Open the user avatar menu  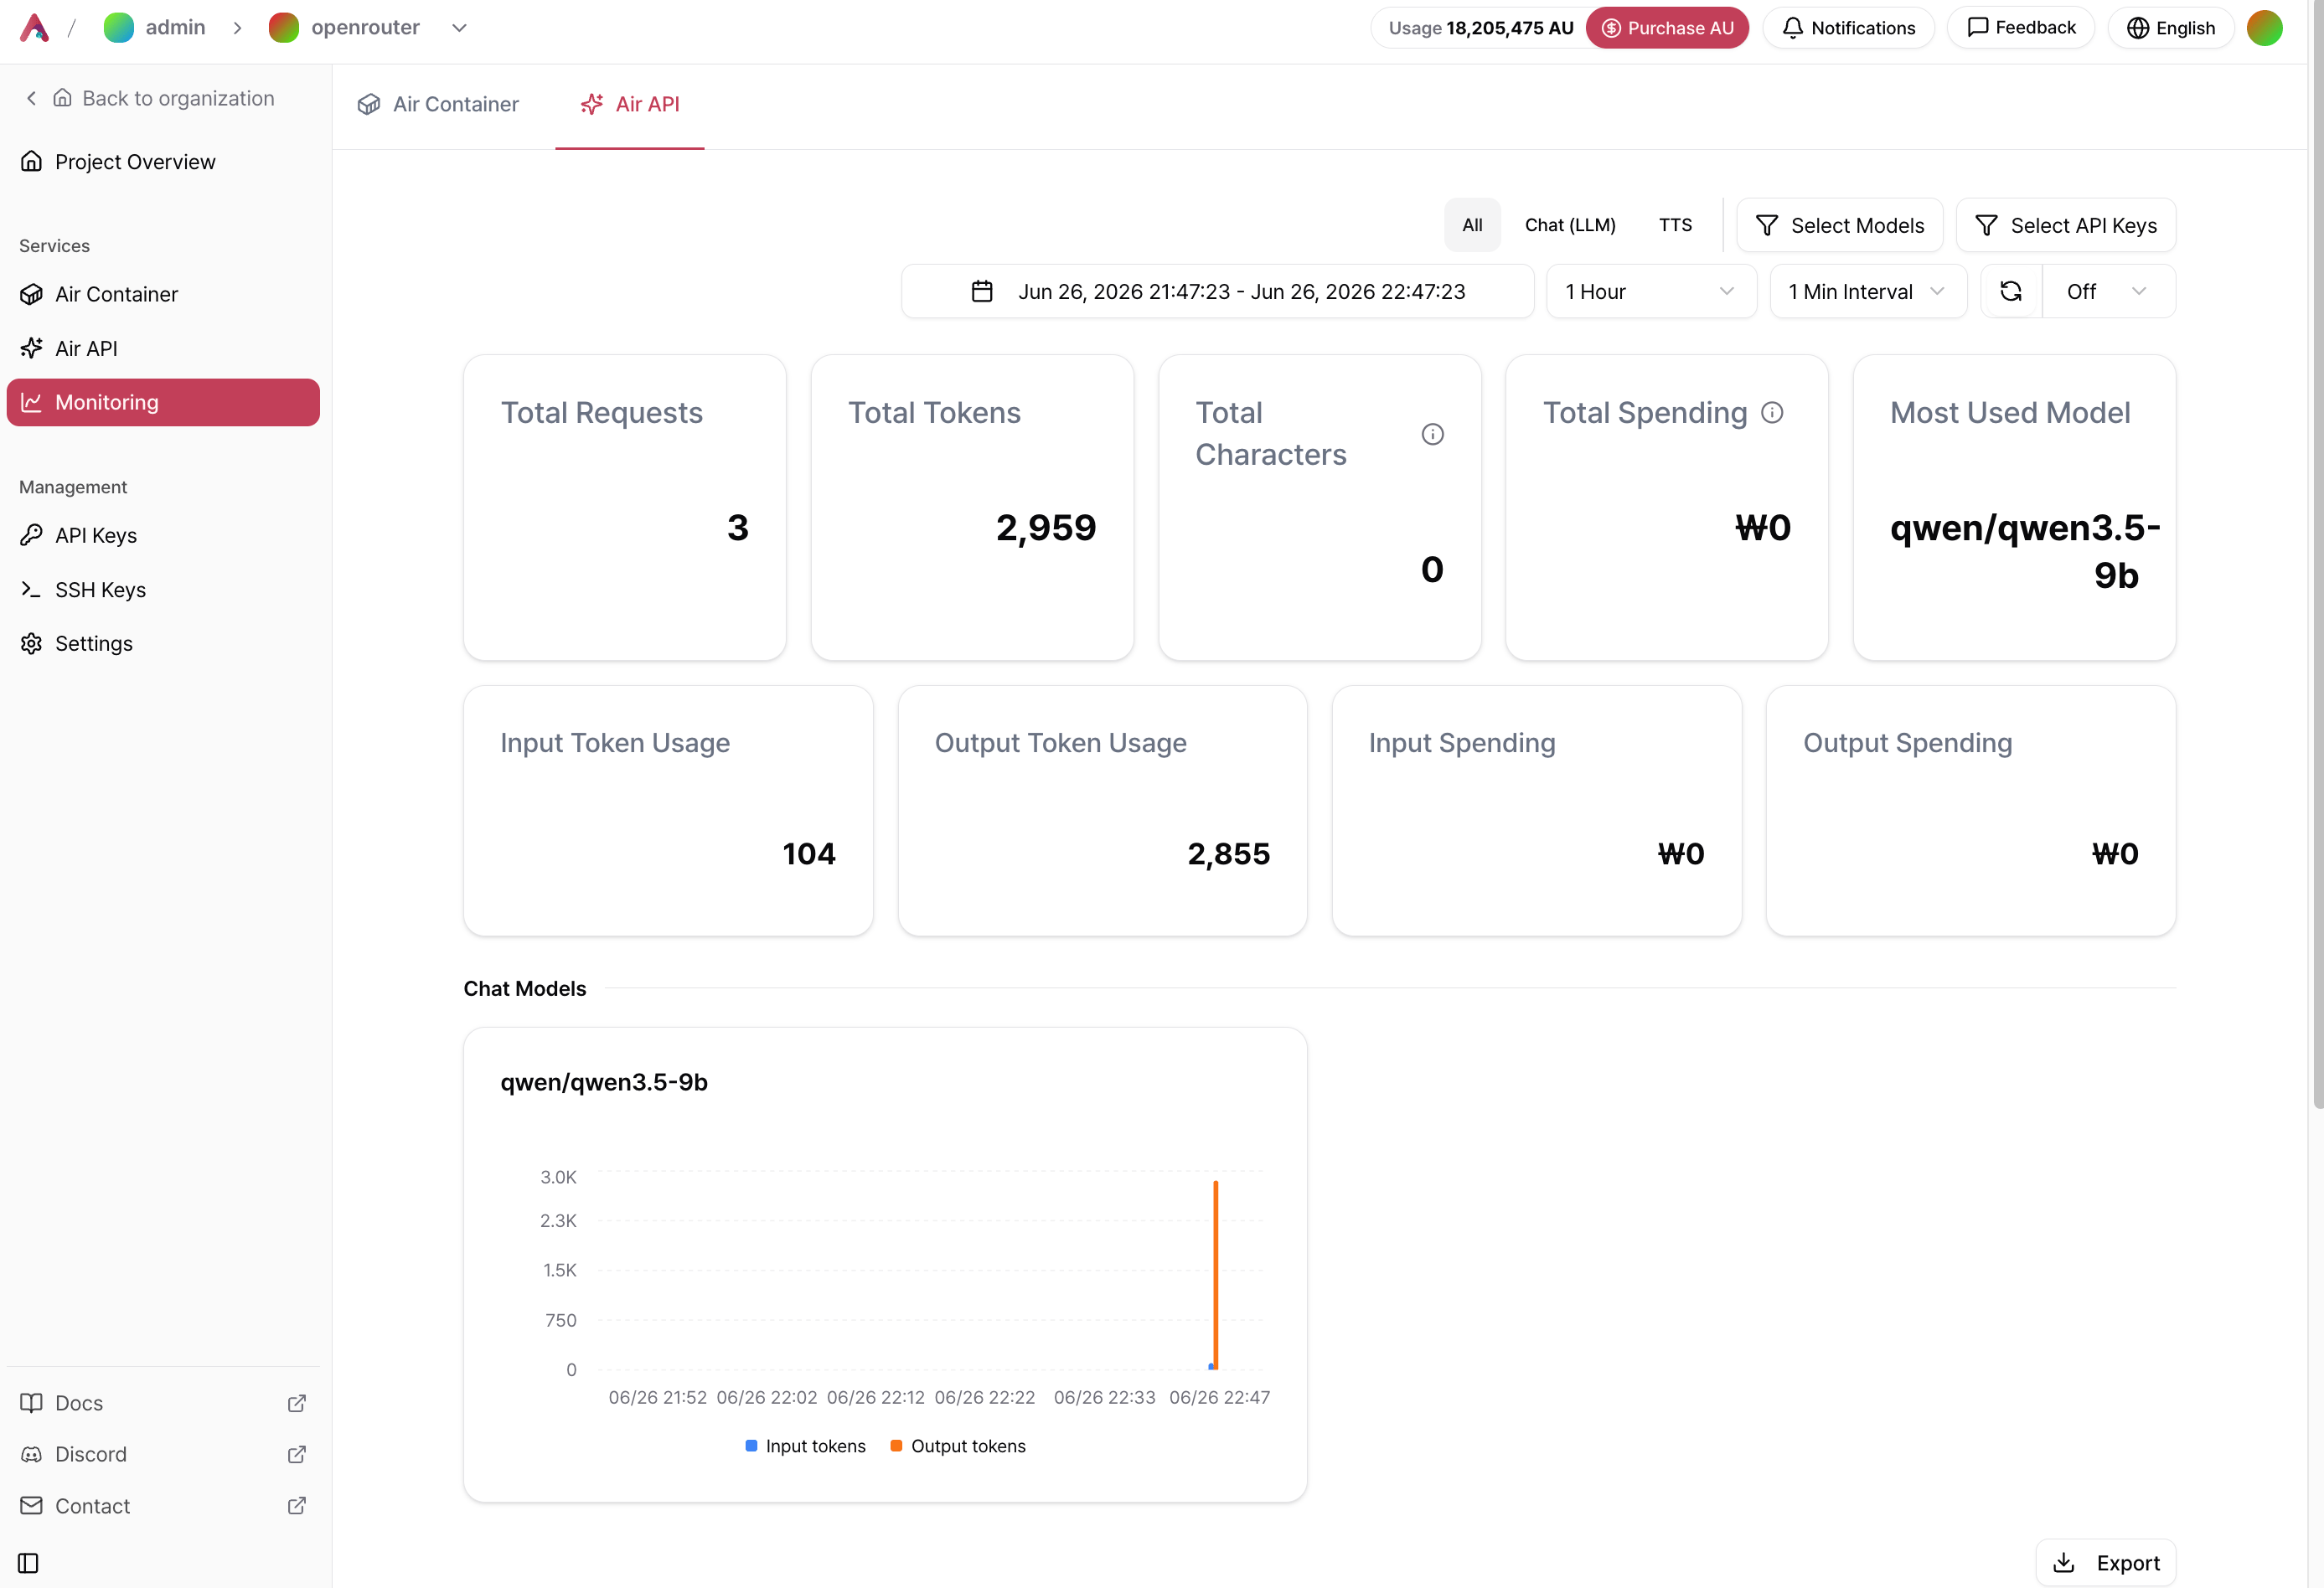pos(2264,28)
